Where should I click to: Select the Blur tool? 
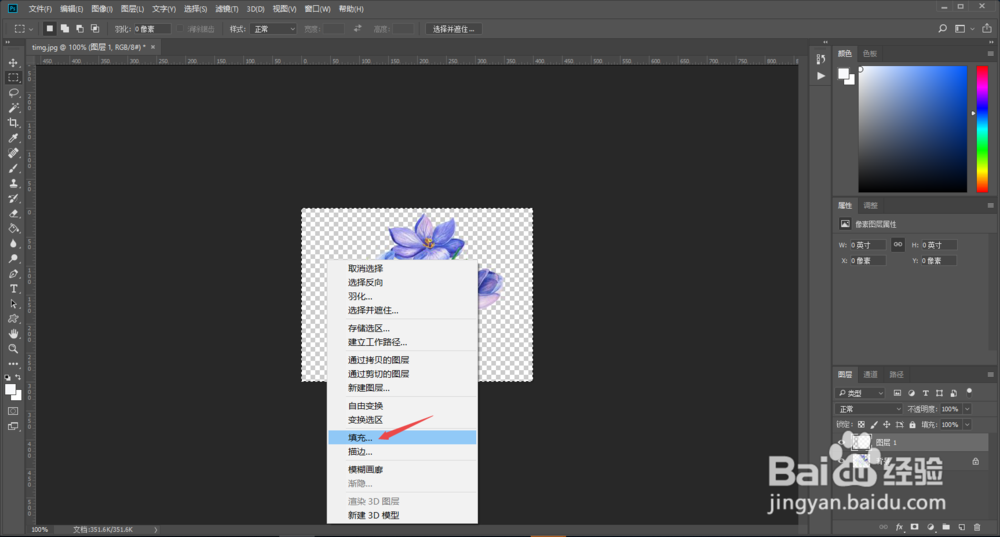13,244
